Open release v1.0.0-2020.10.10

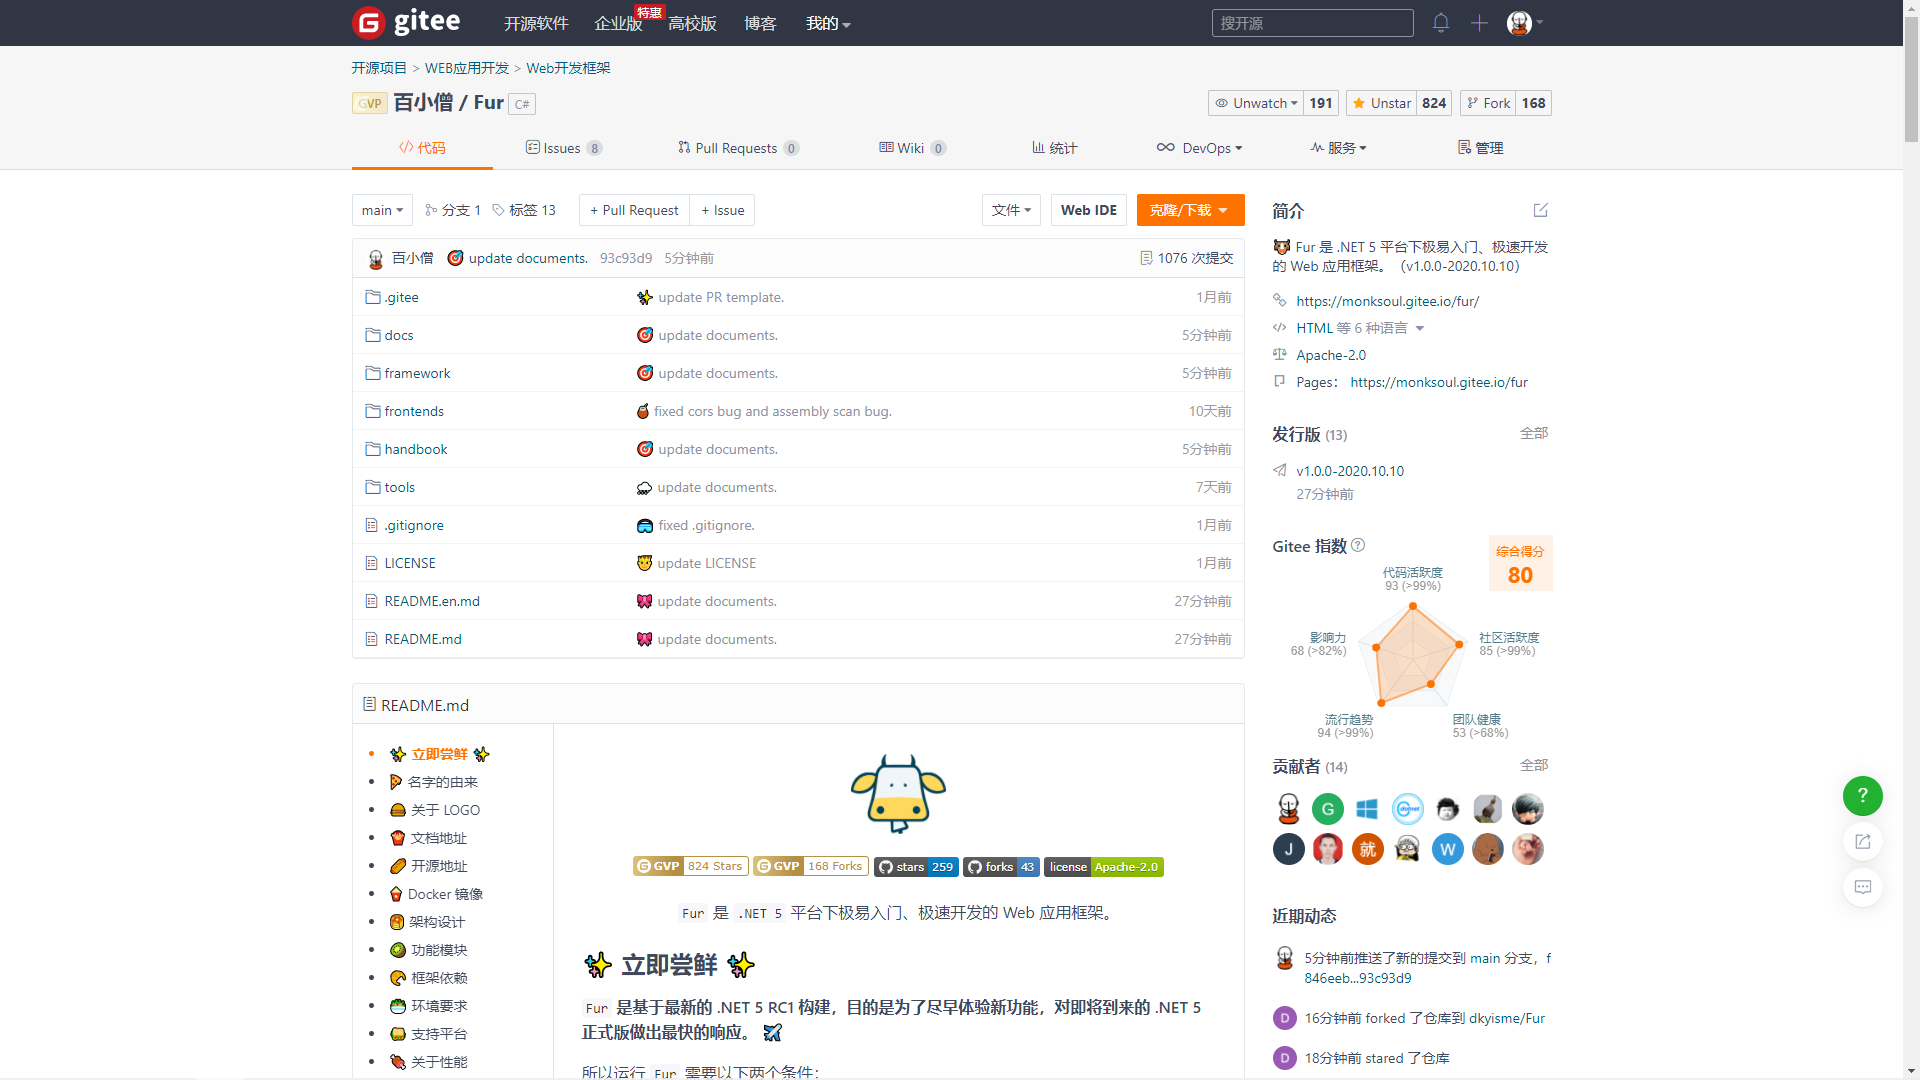1350,471
